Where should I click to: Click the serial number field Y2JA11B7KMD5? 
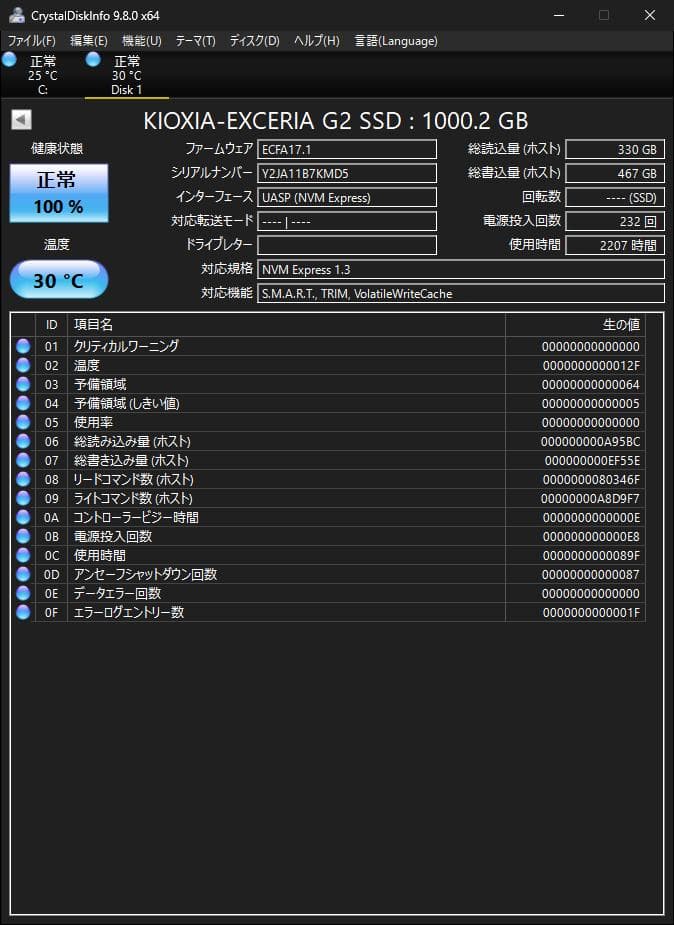[347, 173]
